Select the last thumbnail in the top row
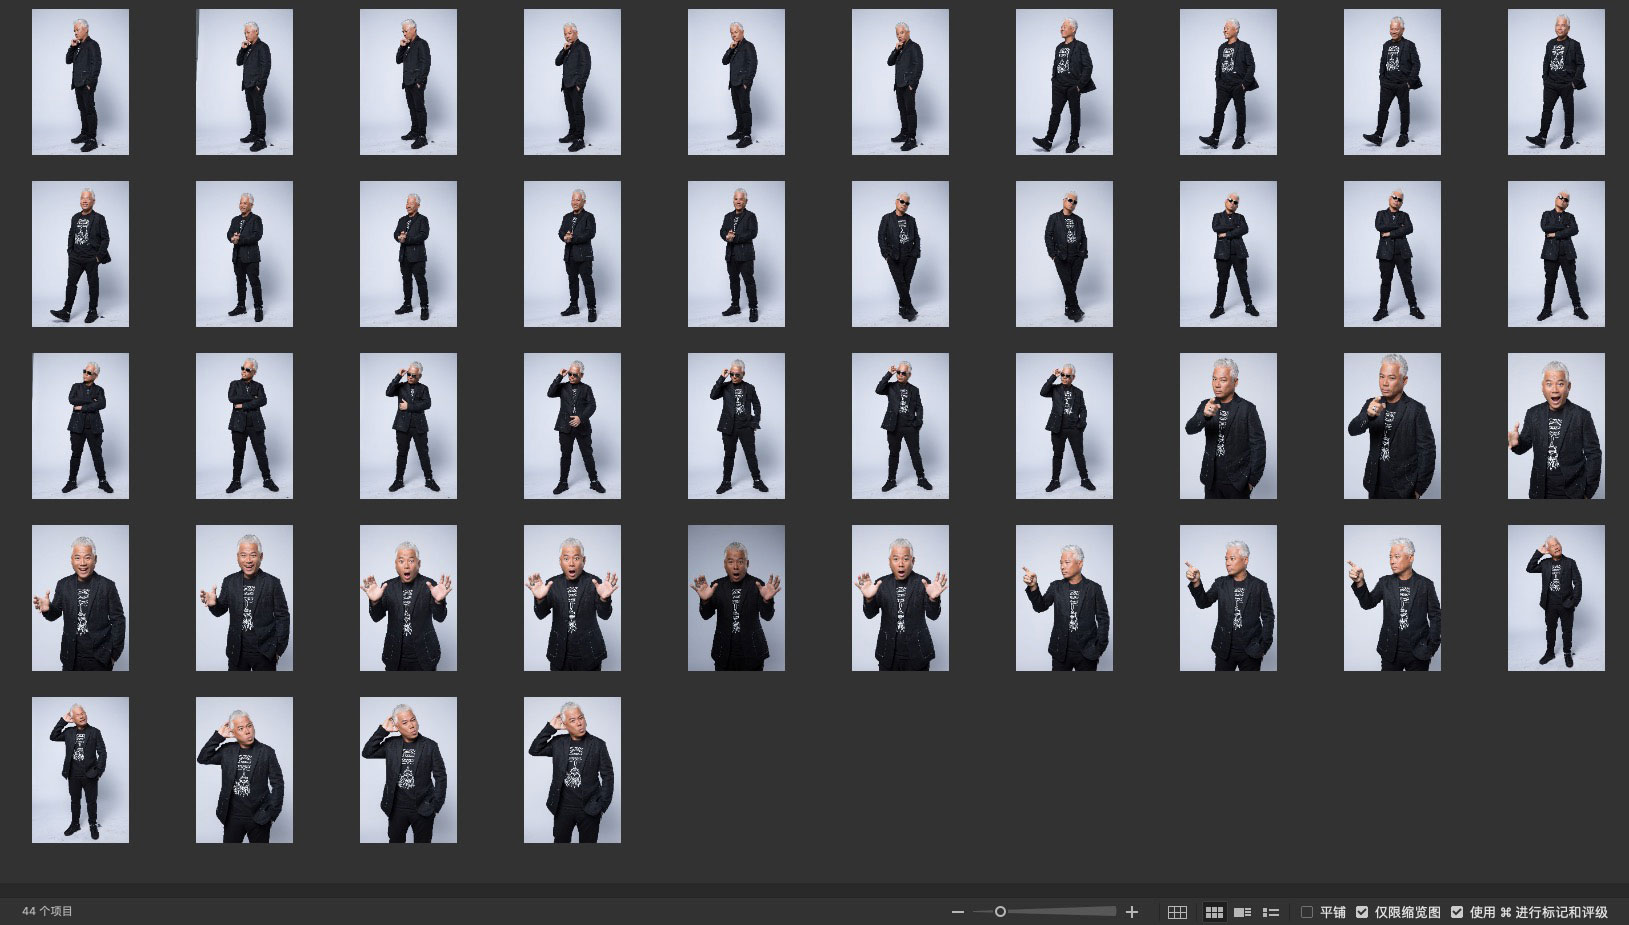The height and width of the screenshot is (925, 1629). pyautogui.click(x=1556, y=82)
